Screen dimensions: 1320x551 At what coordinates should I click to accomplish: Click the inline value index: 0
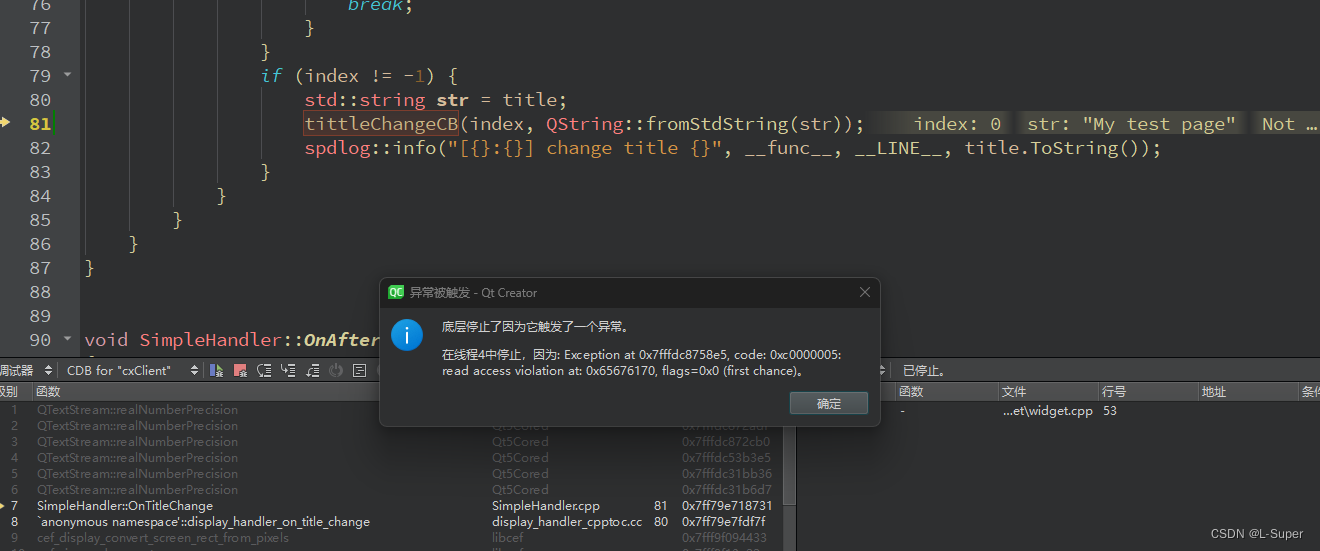957,124
